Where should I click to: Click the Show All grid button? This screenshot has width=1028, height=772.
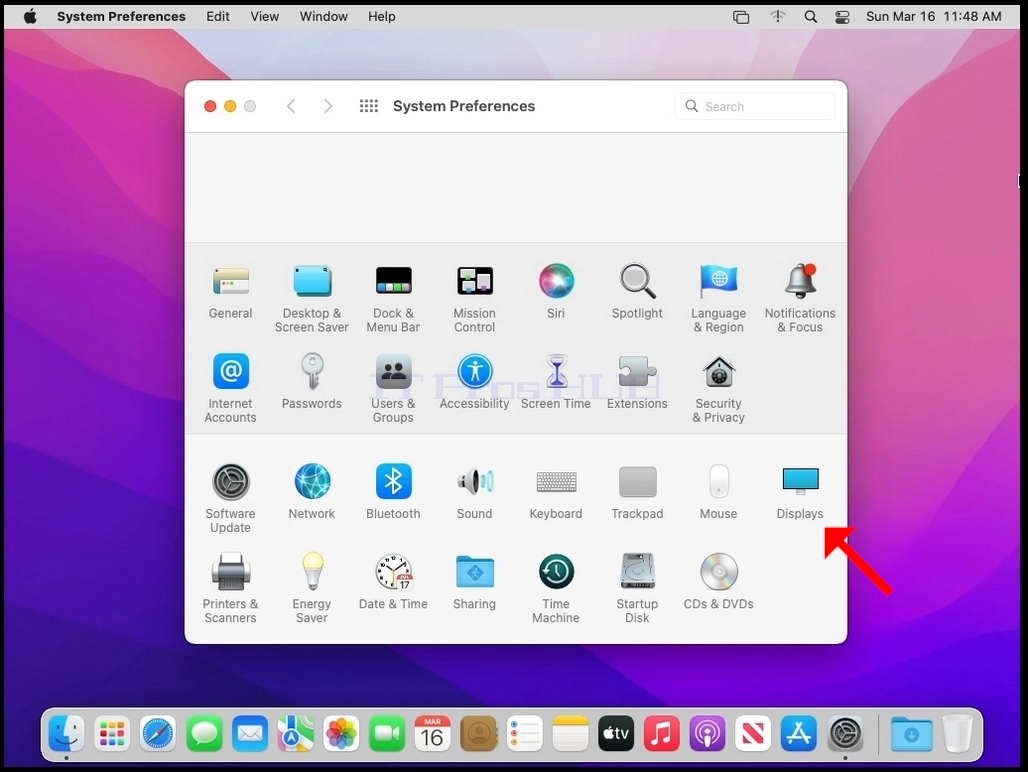(368, 106)
